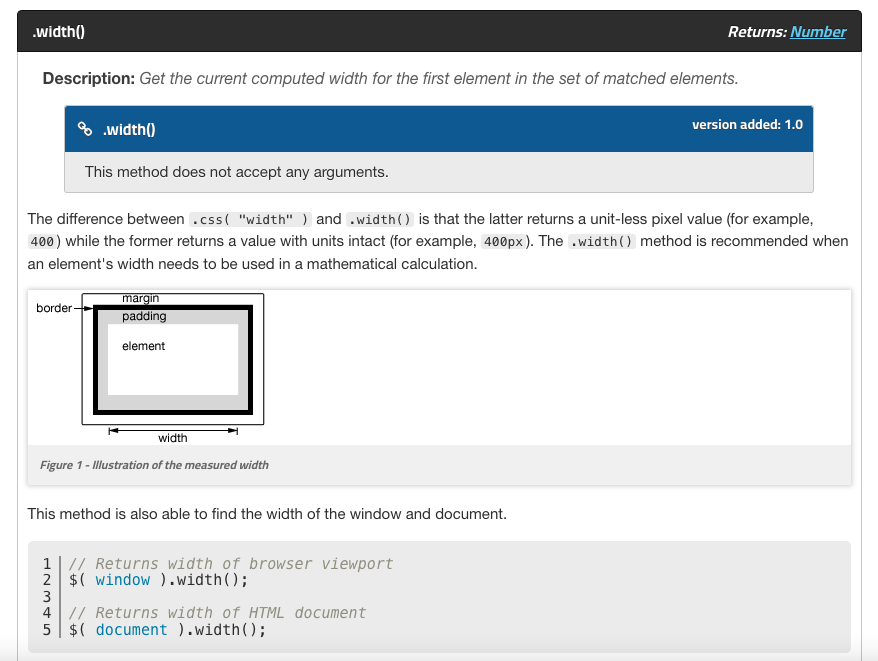Click the bold "Description:" label
This screenshot has height=661, width=878.
[88, 78]
